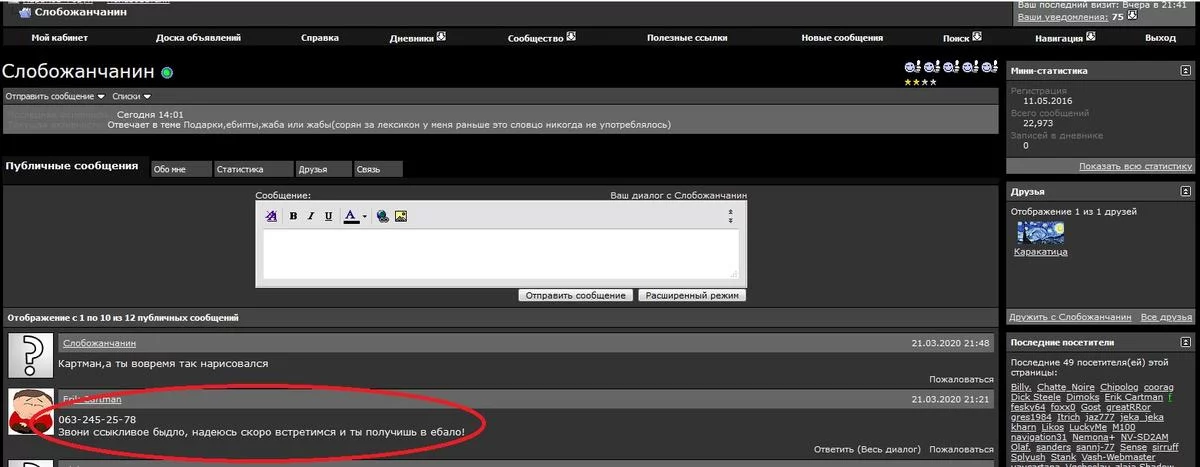Viewport: 1200px width, 467px height.
Task: Click date 21.03.2020 21:48 of first message
Action: click(x=950, y=343)
